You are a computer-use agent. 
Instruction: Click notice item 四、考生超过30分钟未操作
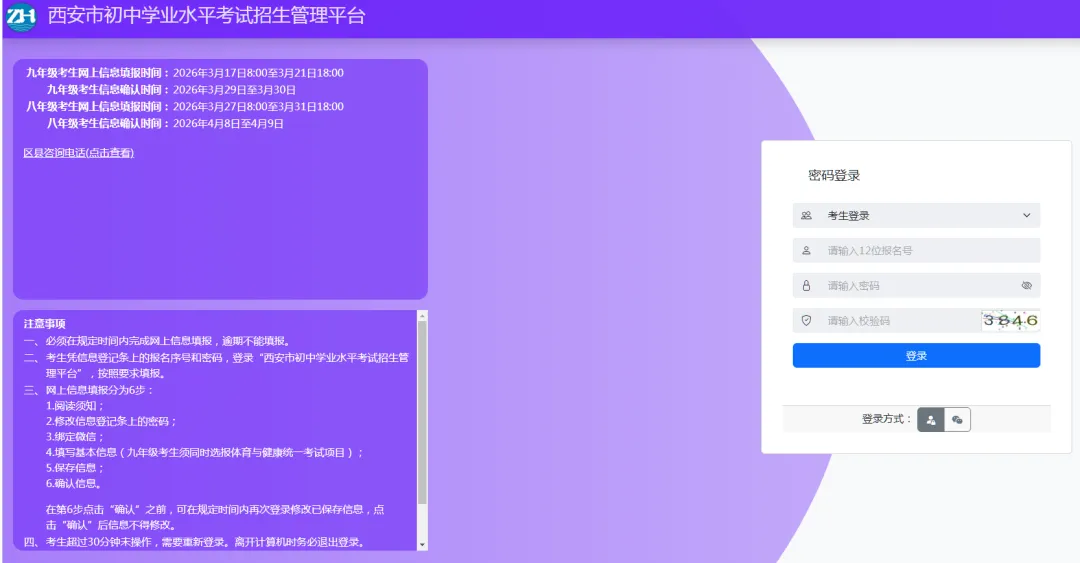click(x=196, y=542)
